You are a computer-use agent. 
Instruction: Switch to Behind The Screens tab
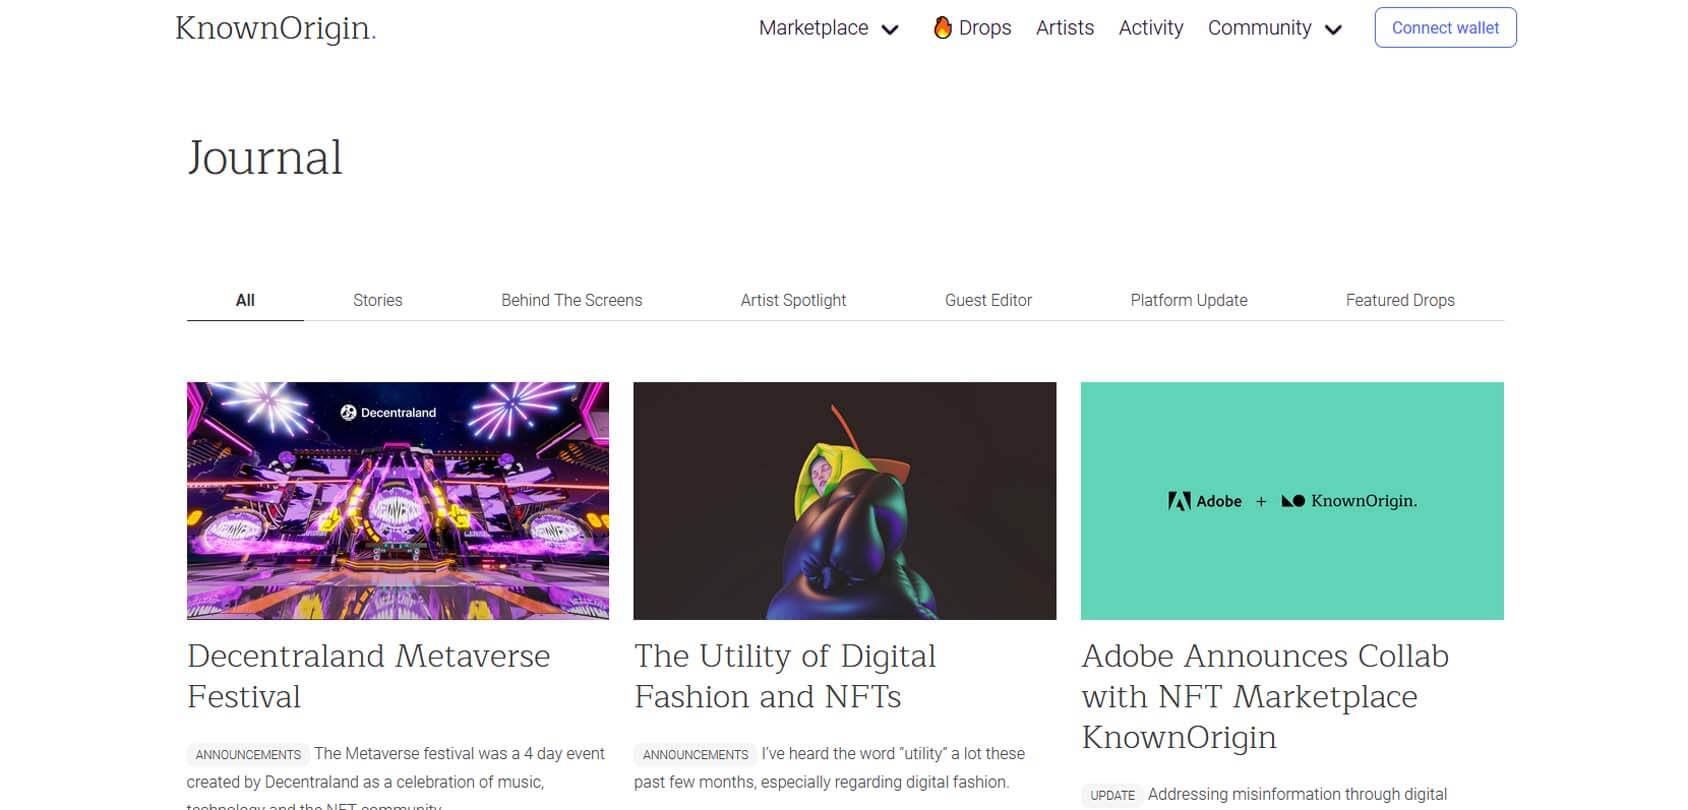(572, 300)
